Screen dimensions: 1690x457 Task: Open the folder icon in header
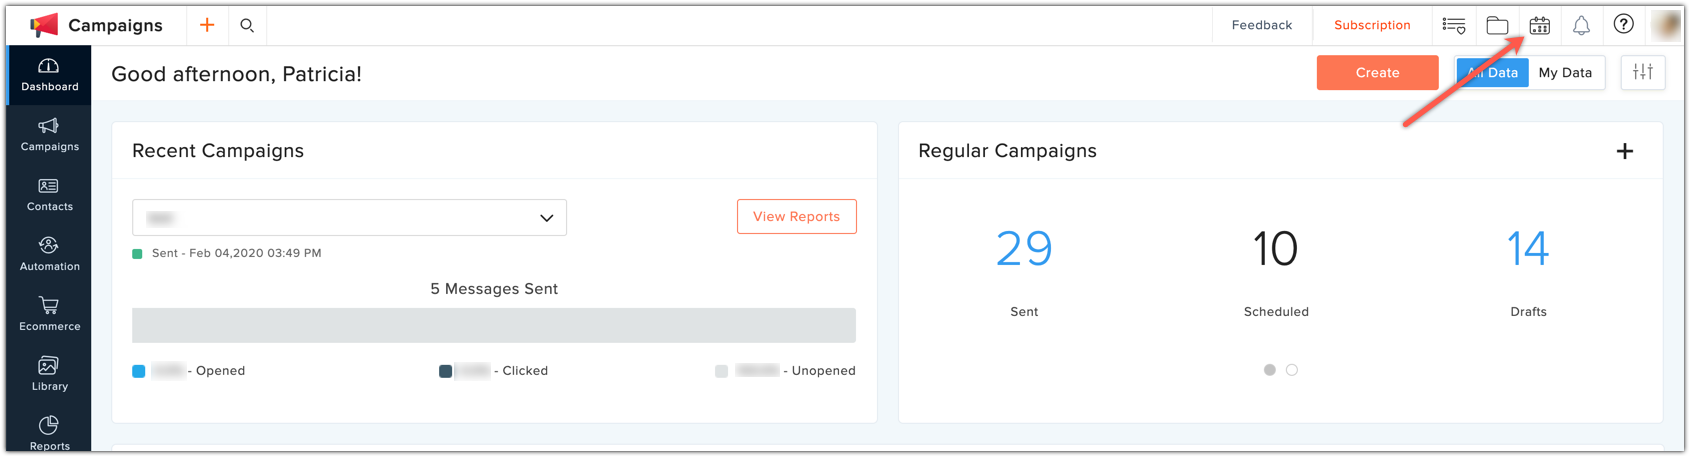point(1497,25)
